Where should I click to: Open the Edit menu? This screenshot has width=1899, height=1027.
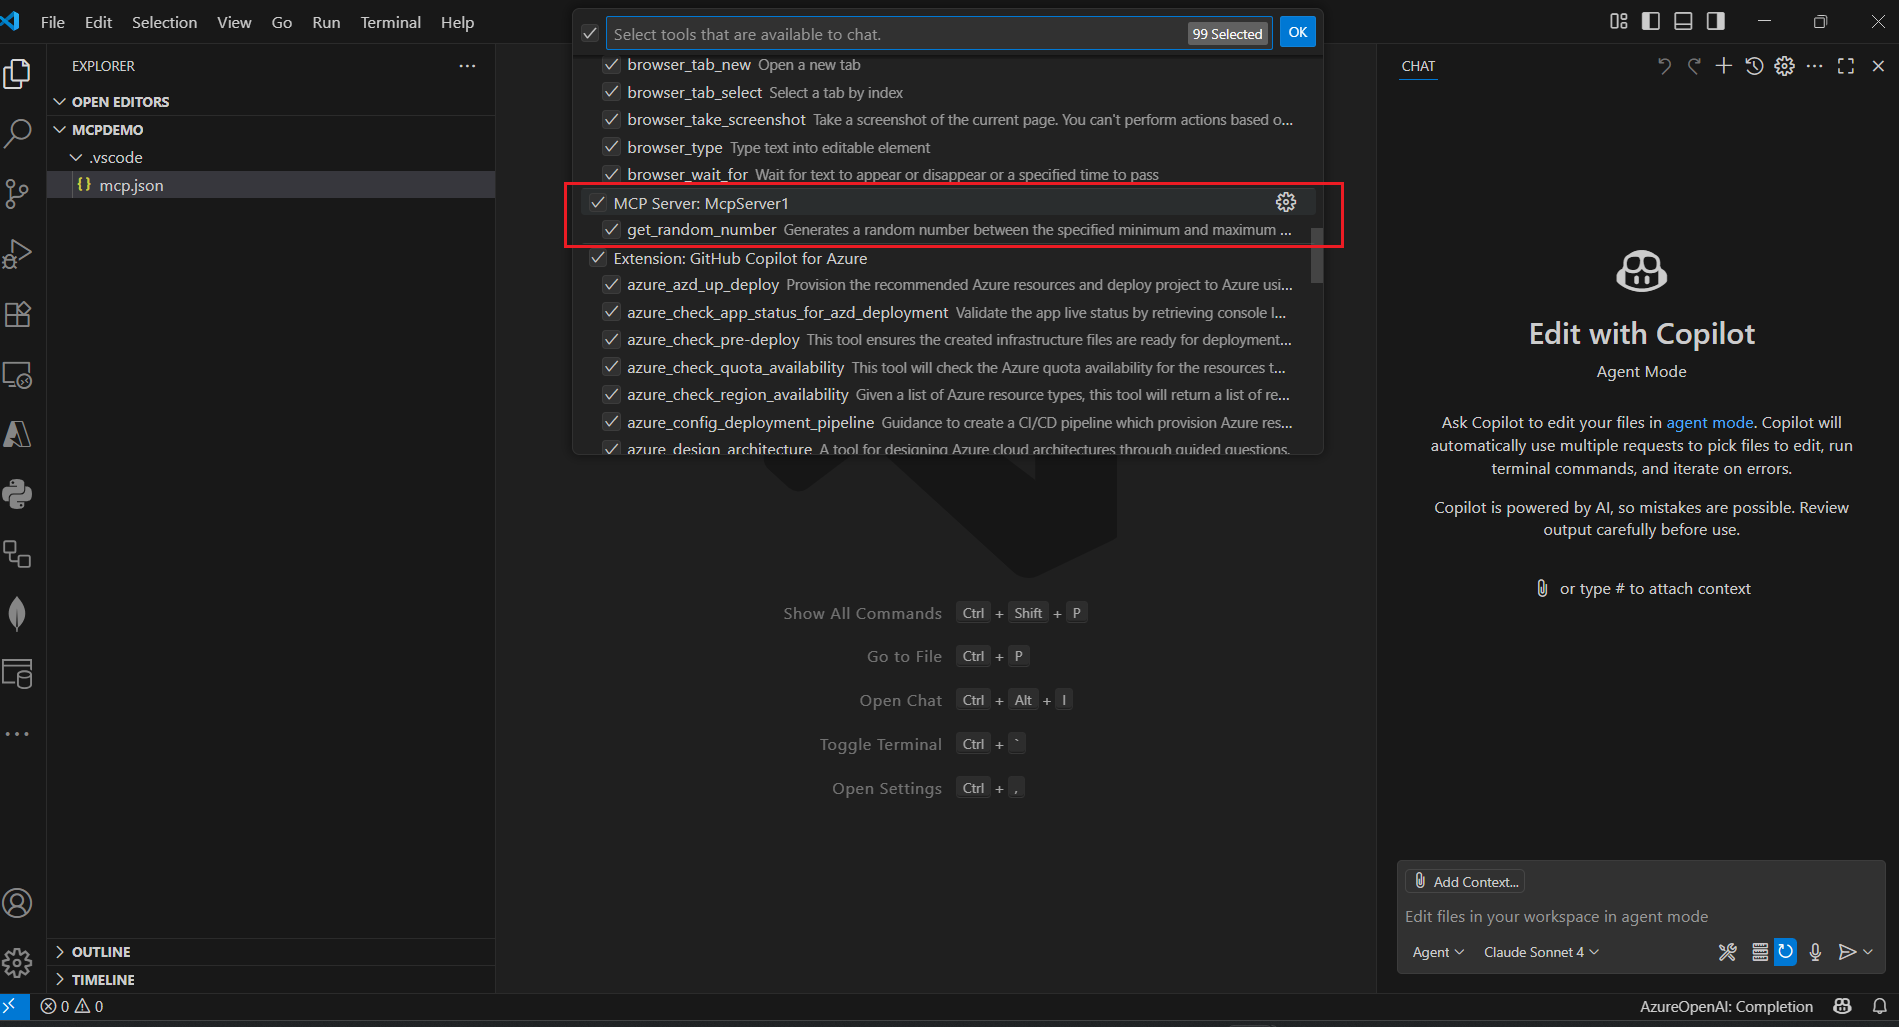98,22
